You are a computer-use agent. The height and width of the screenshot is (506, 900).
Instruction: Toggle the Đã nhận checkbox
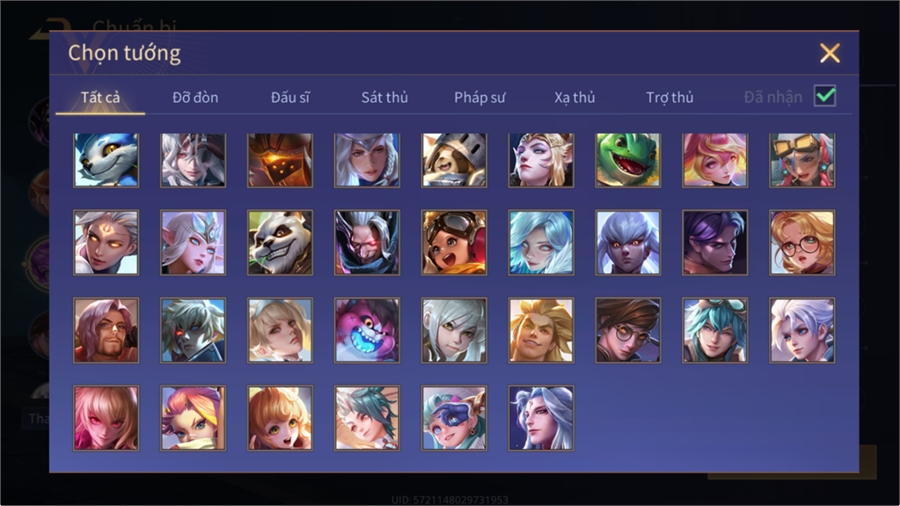(x=825, y=96)
